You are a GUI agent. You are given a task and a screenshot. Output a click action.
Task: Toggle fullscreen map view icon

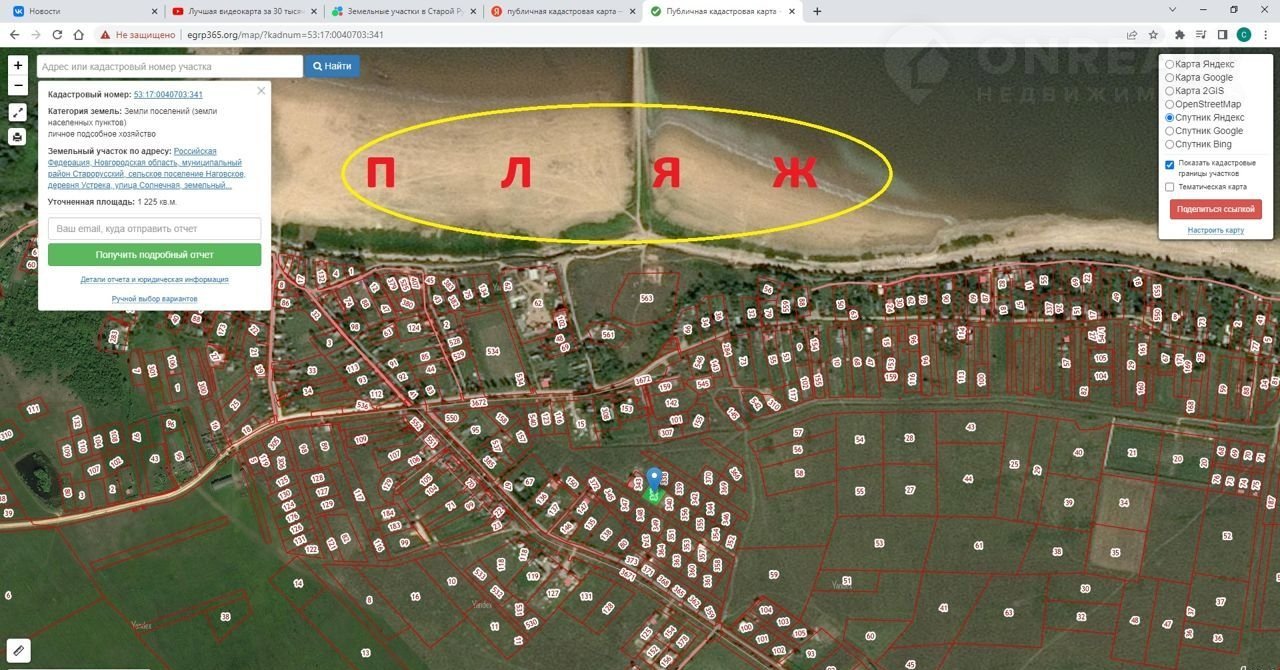(18, 112)
